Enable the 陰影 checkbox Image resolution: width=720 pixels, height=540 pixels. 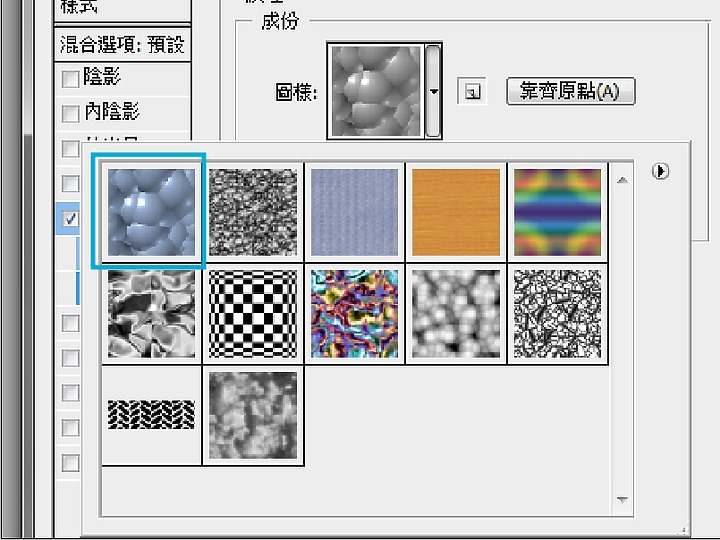[70, 79]
